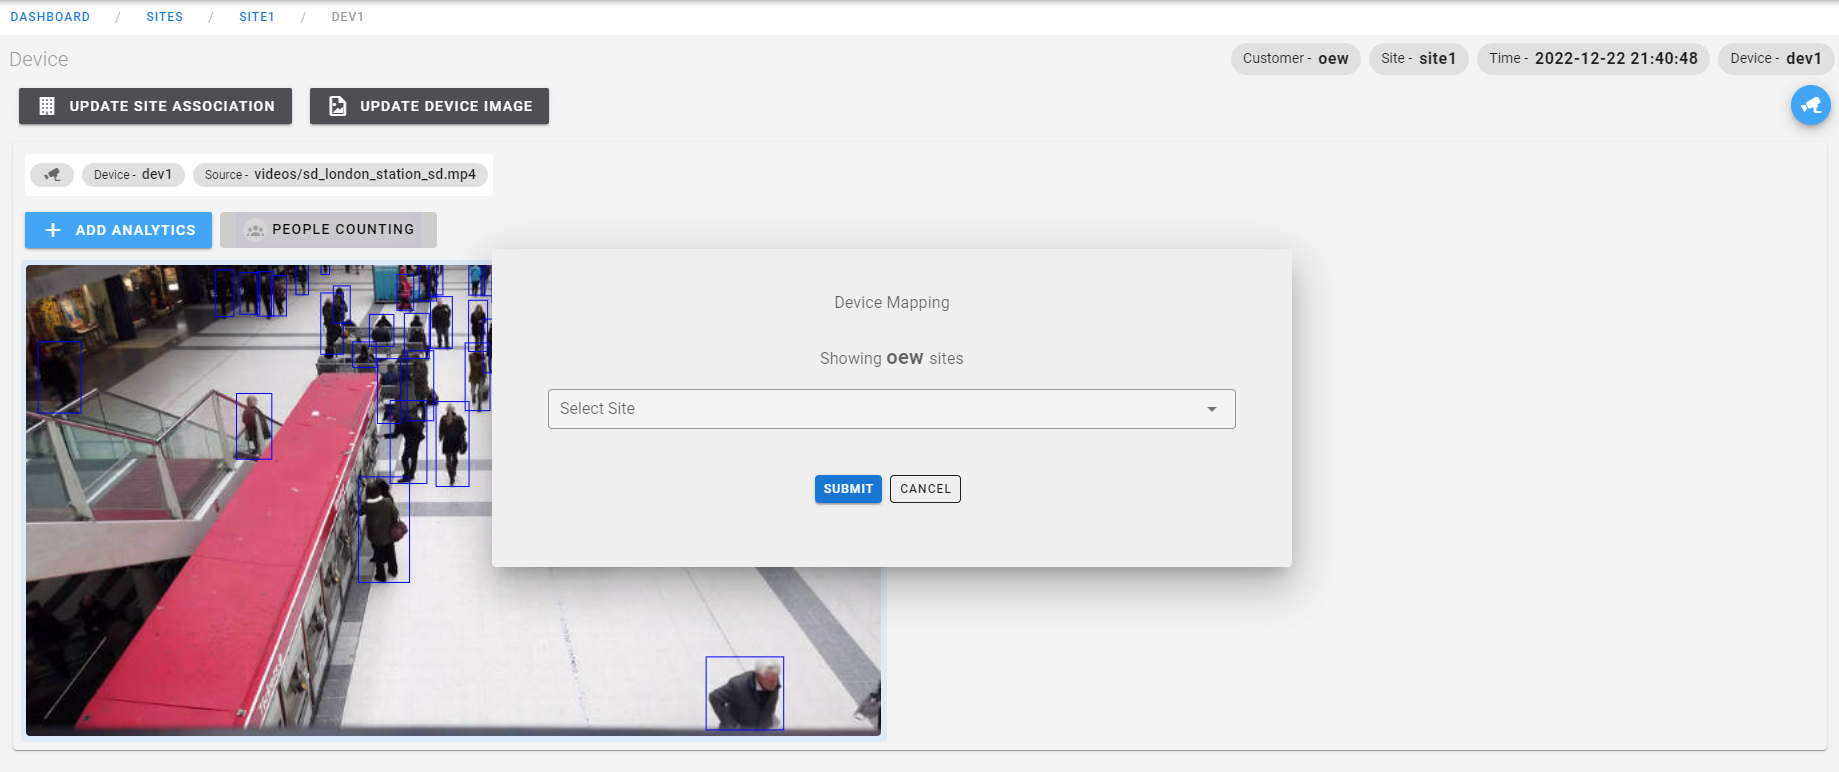Click the DEV1 breadcrumb item
The height and width of the screenshot is (772, 1839).
pos(347,17)
